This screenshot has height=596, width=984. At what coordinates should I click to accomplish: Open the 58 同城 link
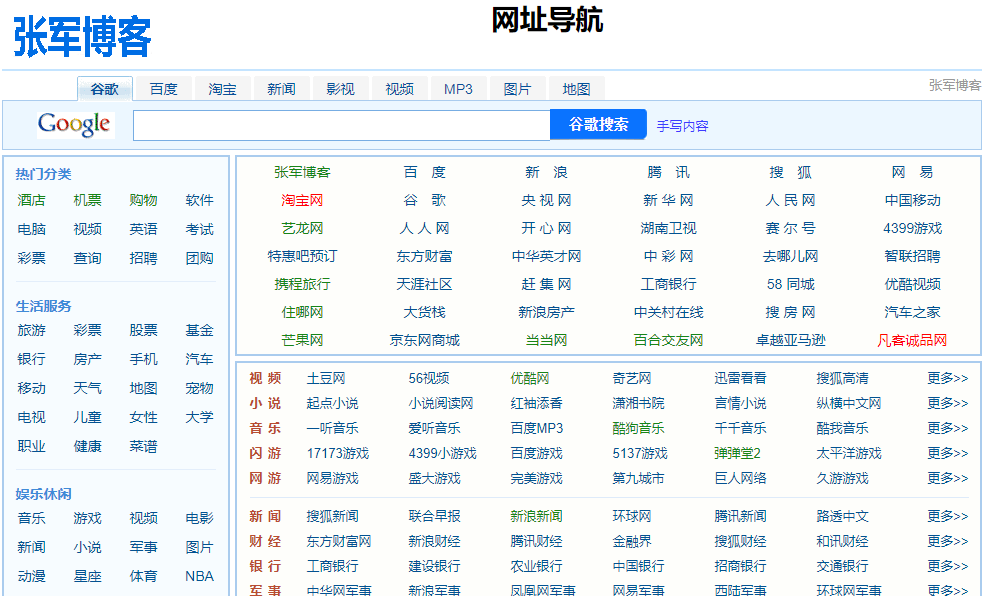coord(791,284)
